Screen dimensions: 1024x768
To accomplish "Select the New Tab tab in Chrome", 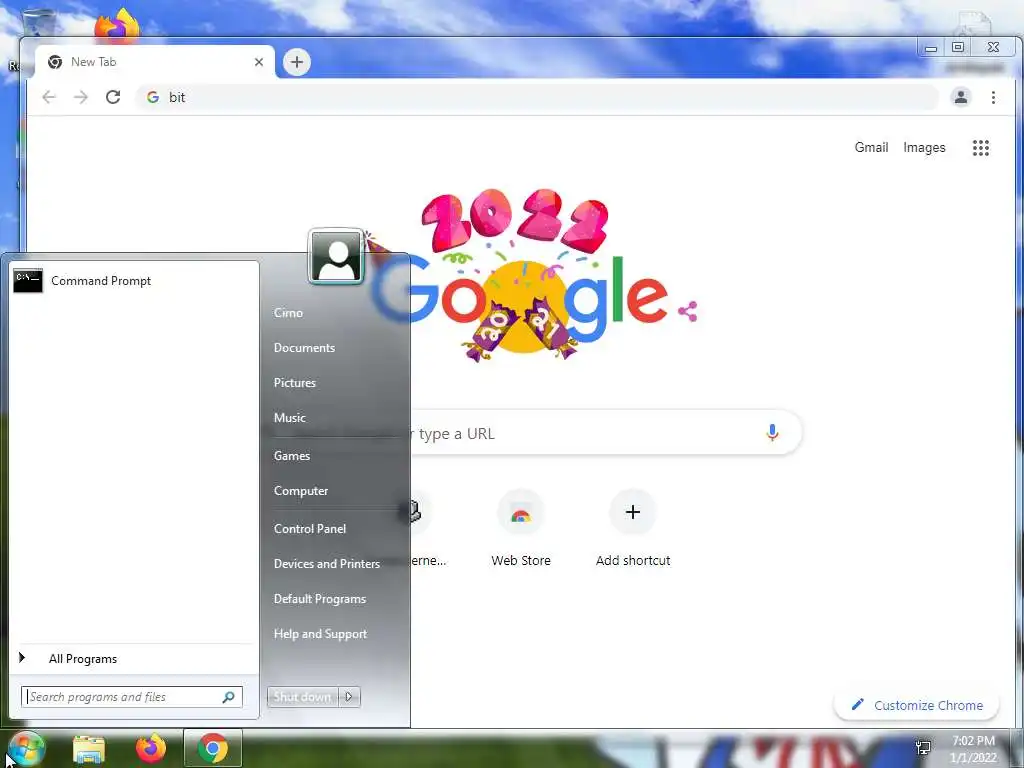I will tap(153, 62).
